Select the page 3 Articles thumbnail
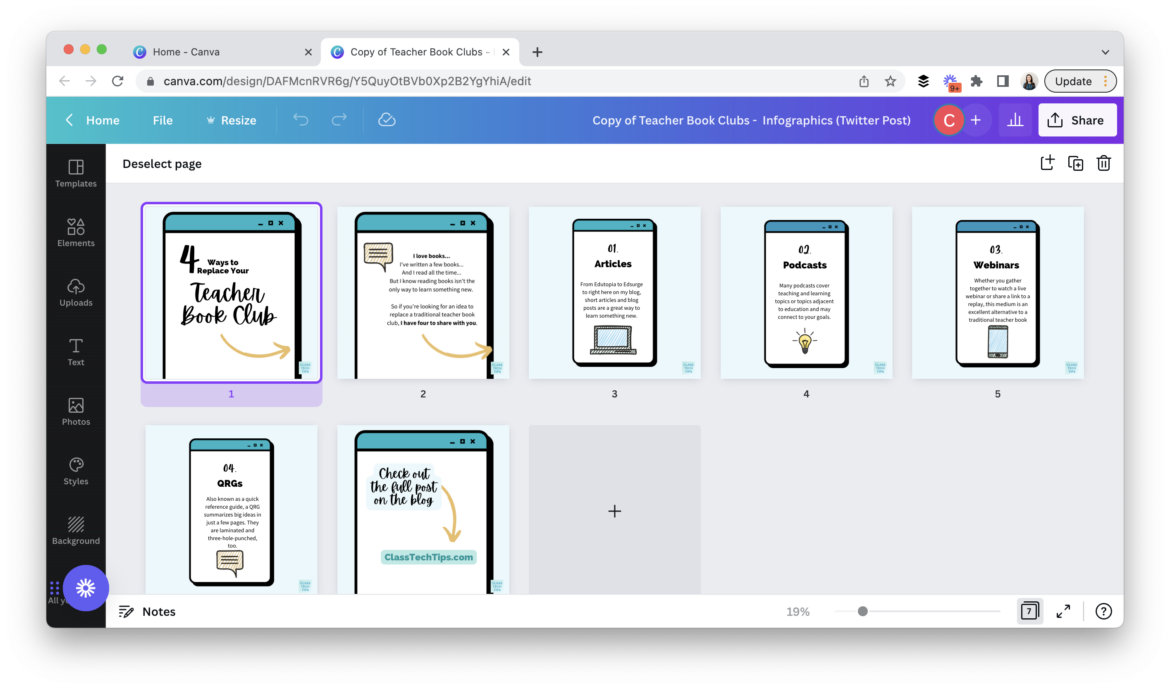Image resolution: width=1170 pixels, height=689 pixels. [614, 292]
